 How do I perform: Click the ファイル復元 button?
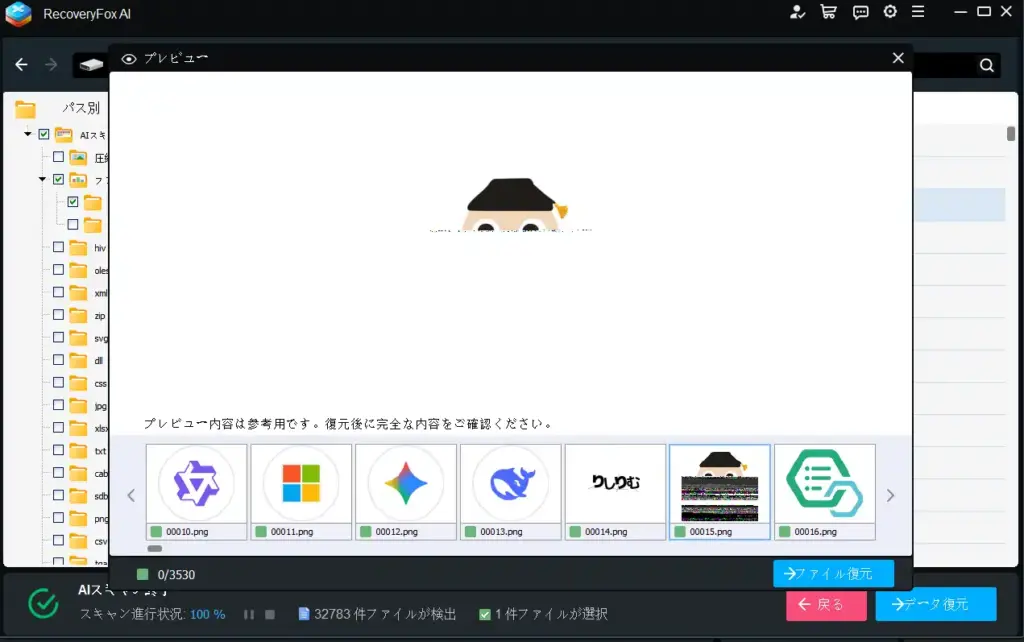coord(833,573)
